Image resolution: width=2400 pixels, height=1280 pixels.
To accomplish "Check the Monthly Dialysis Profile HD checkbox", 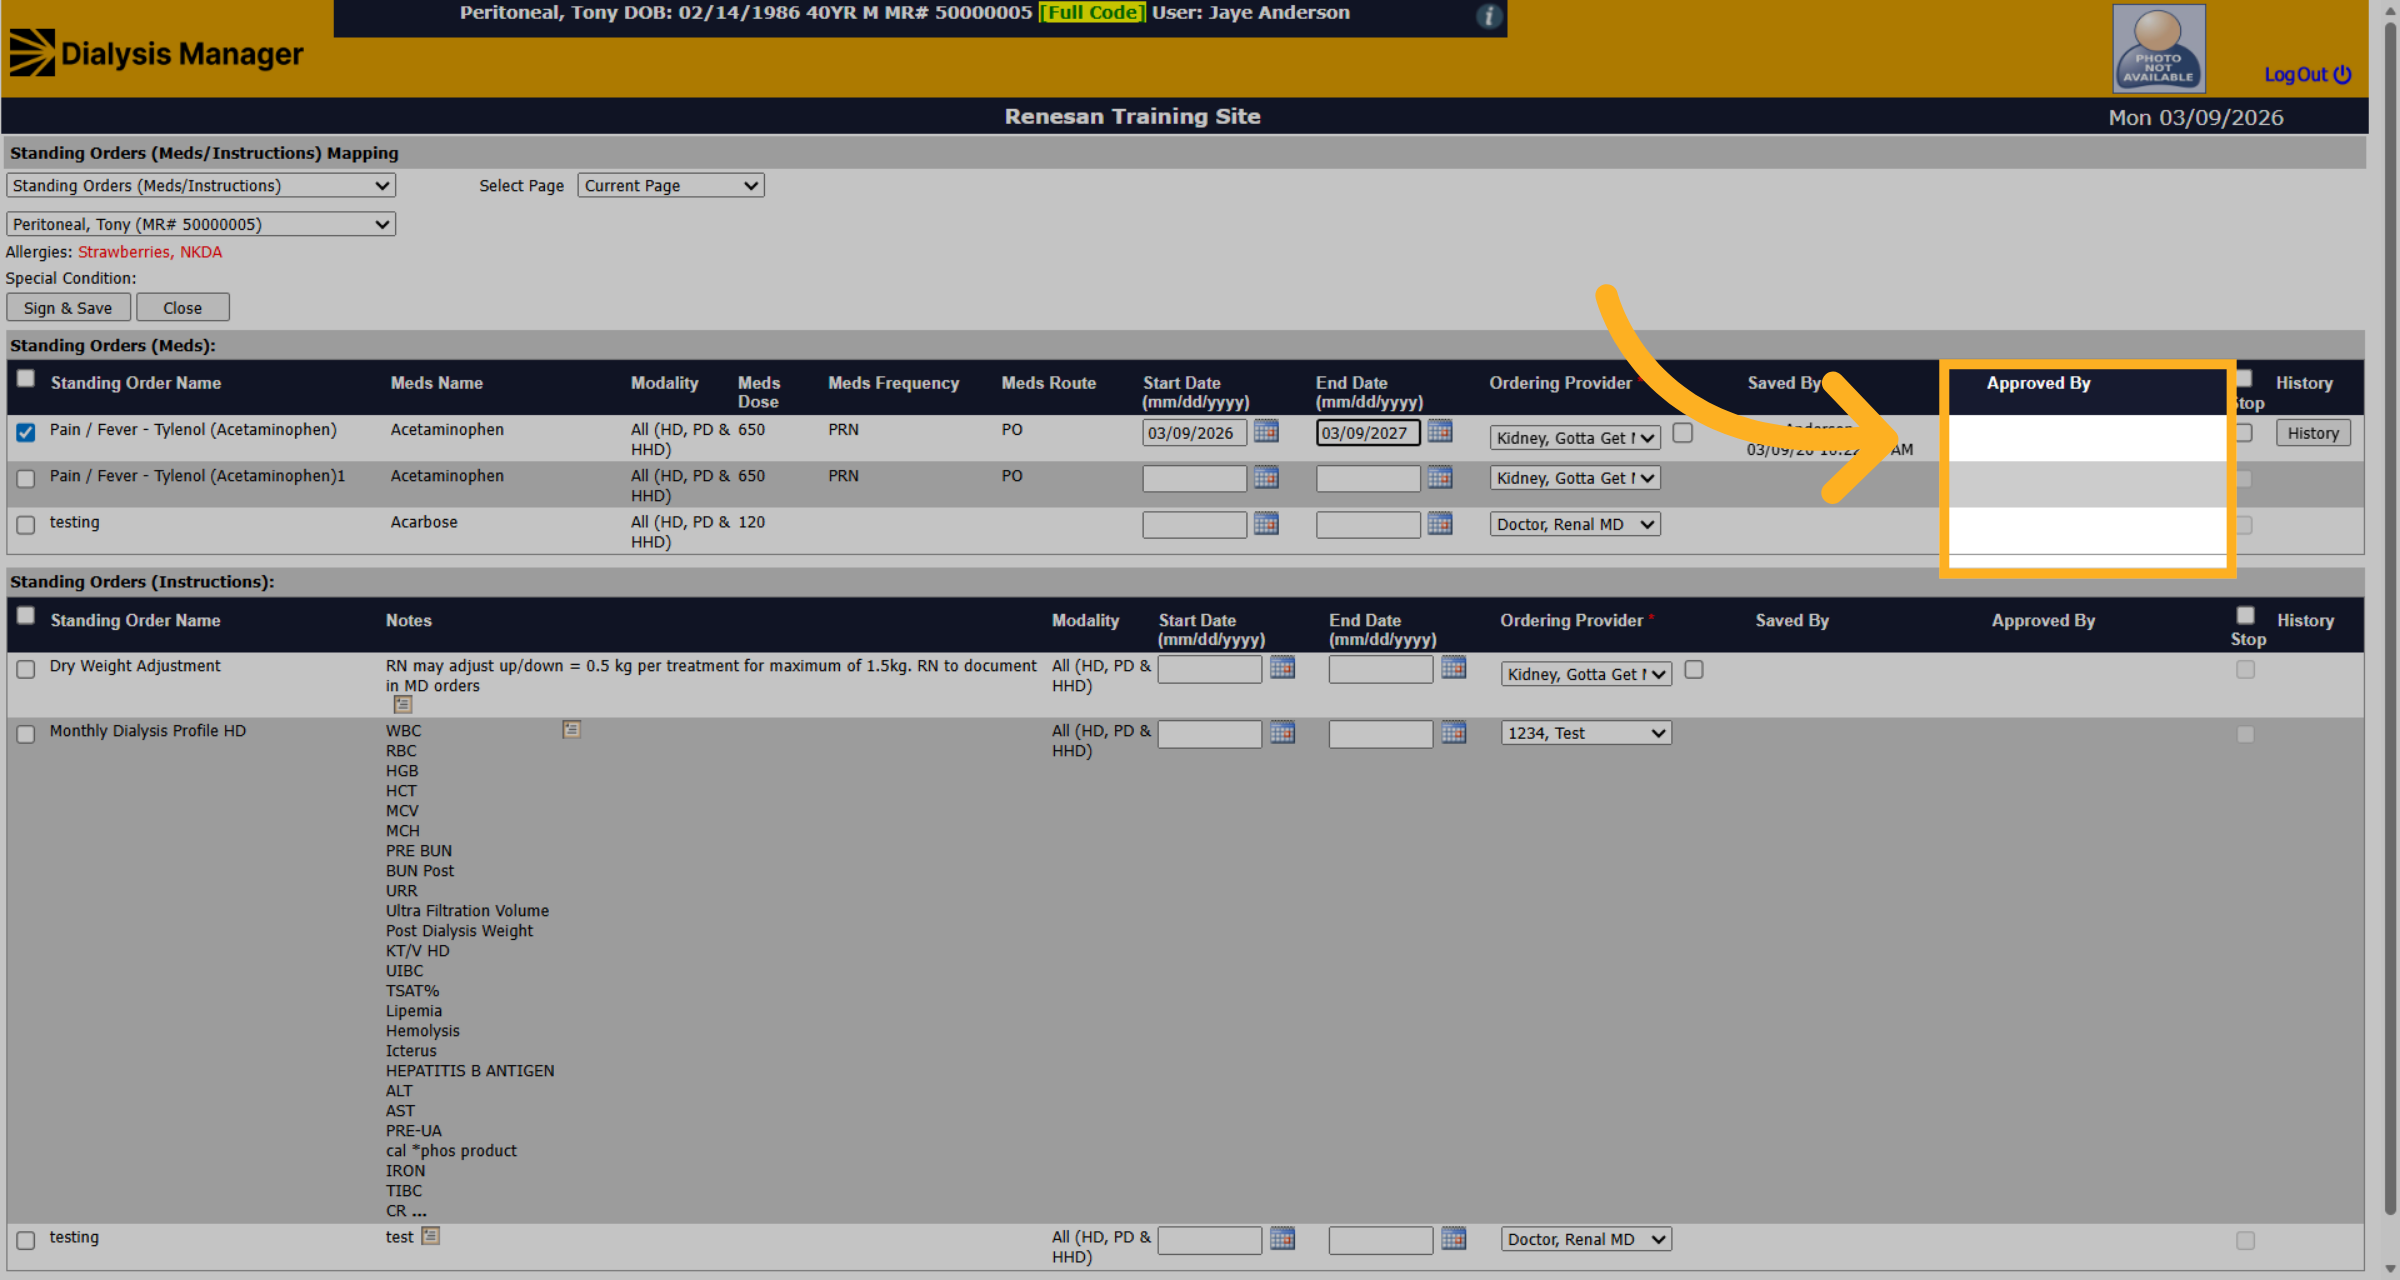I will click(26, 734).
